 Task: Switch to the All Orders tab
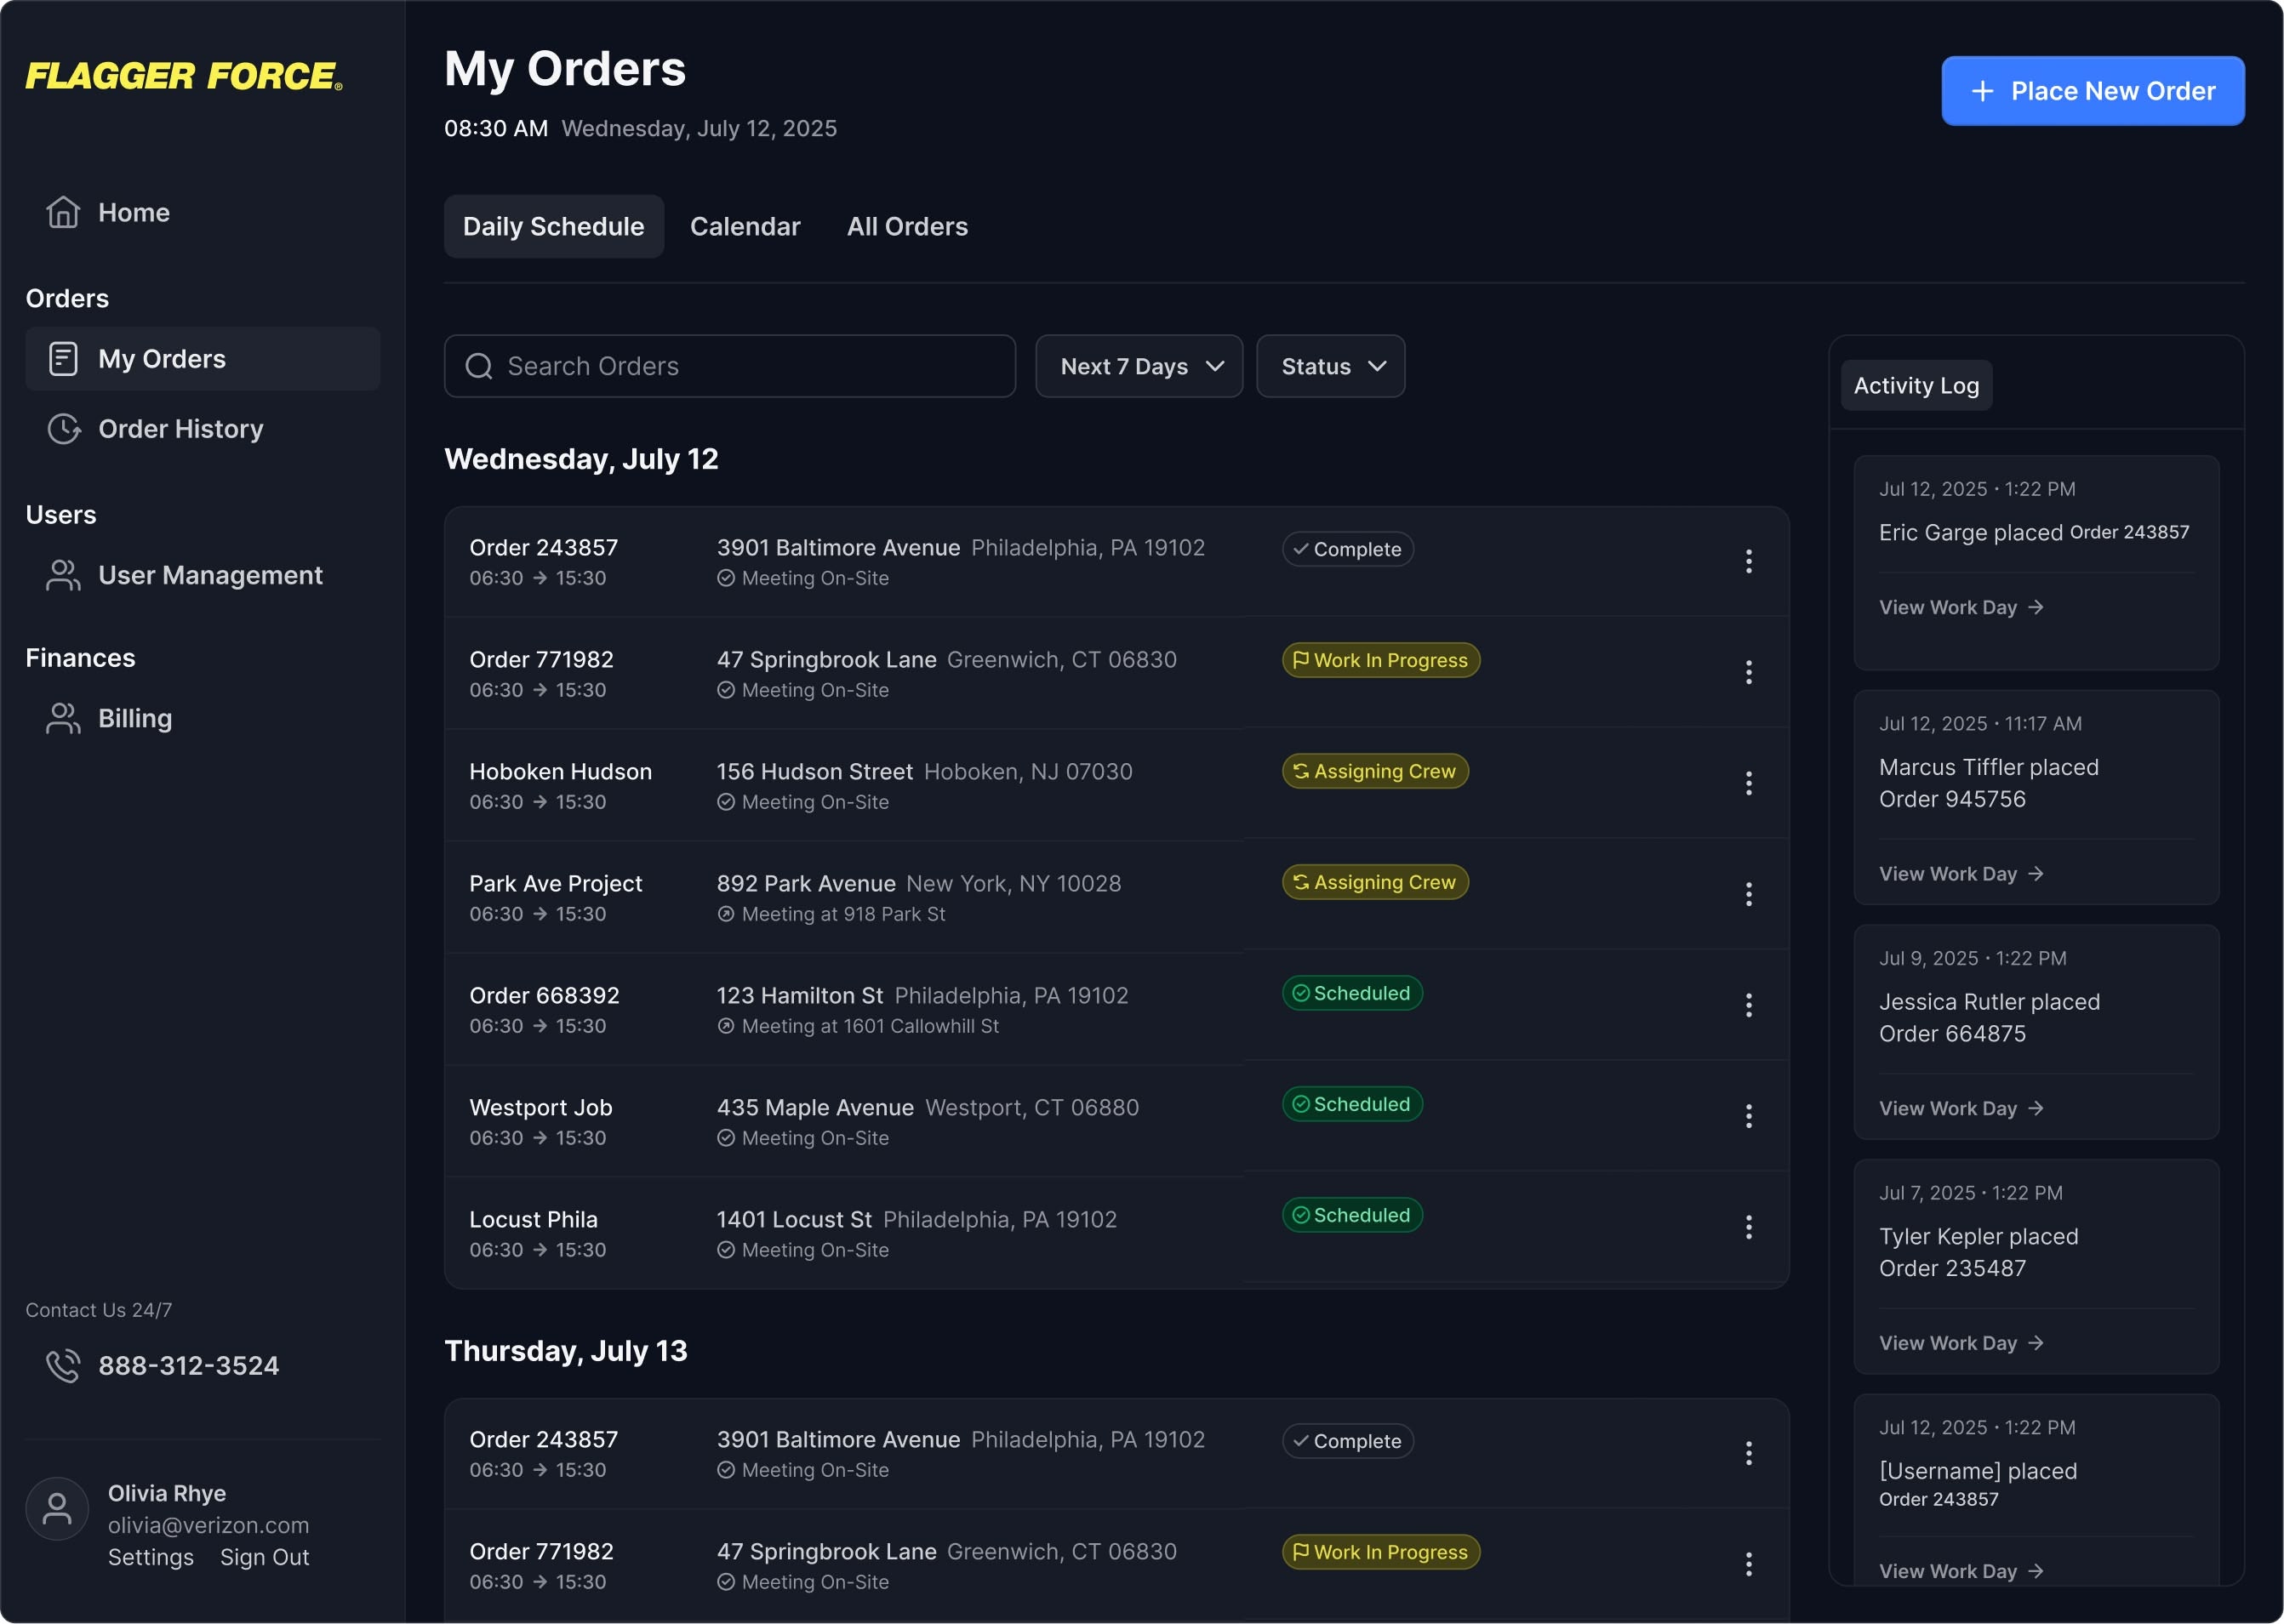tap(907, 227)
